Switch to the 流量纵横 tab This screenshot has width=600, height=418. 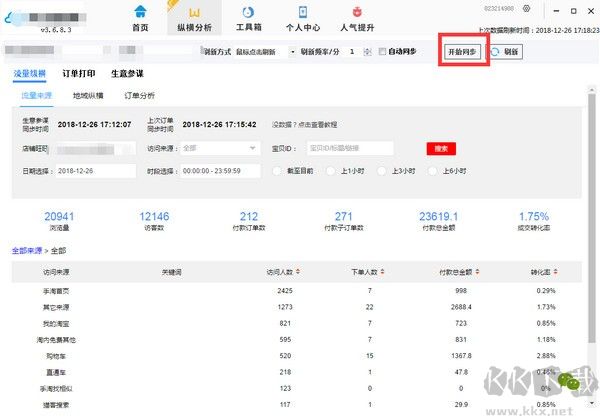point(30,73)
